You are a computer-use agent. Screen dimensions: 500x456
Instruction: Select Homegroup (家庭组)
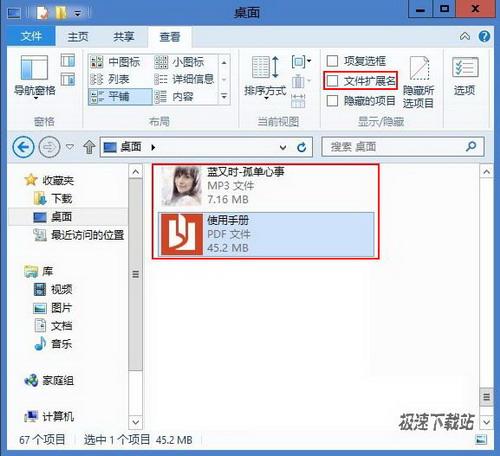click(49, 380)
